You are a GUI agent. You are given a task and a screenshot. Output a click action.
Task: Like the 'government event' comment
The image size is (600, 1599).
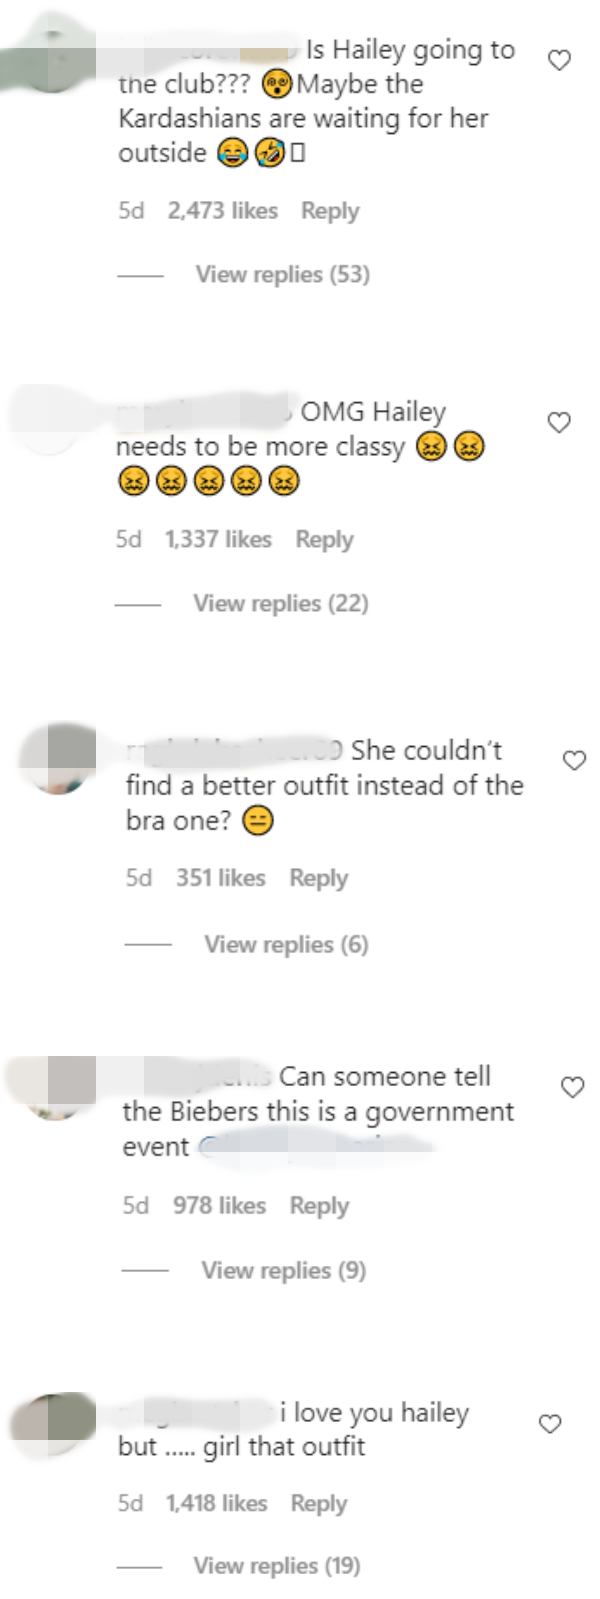(x=572, y=1087)
